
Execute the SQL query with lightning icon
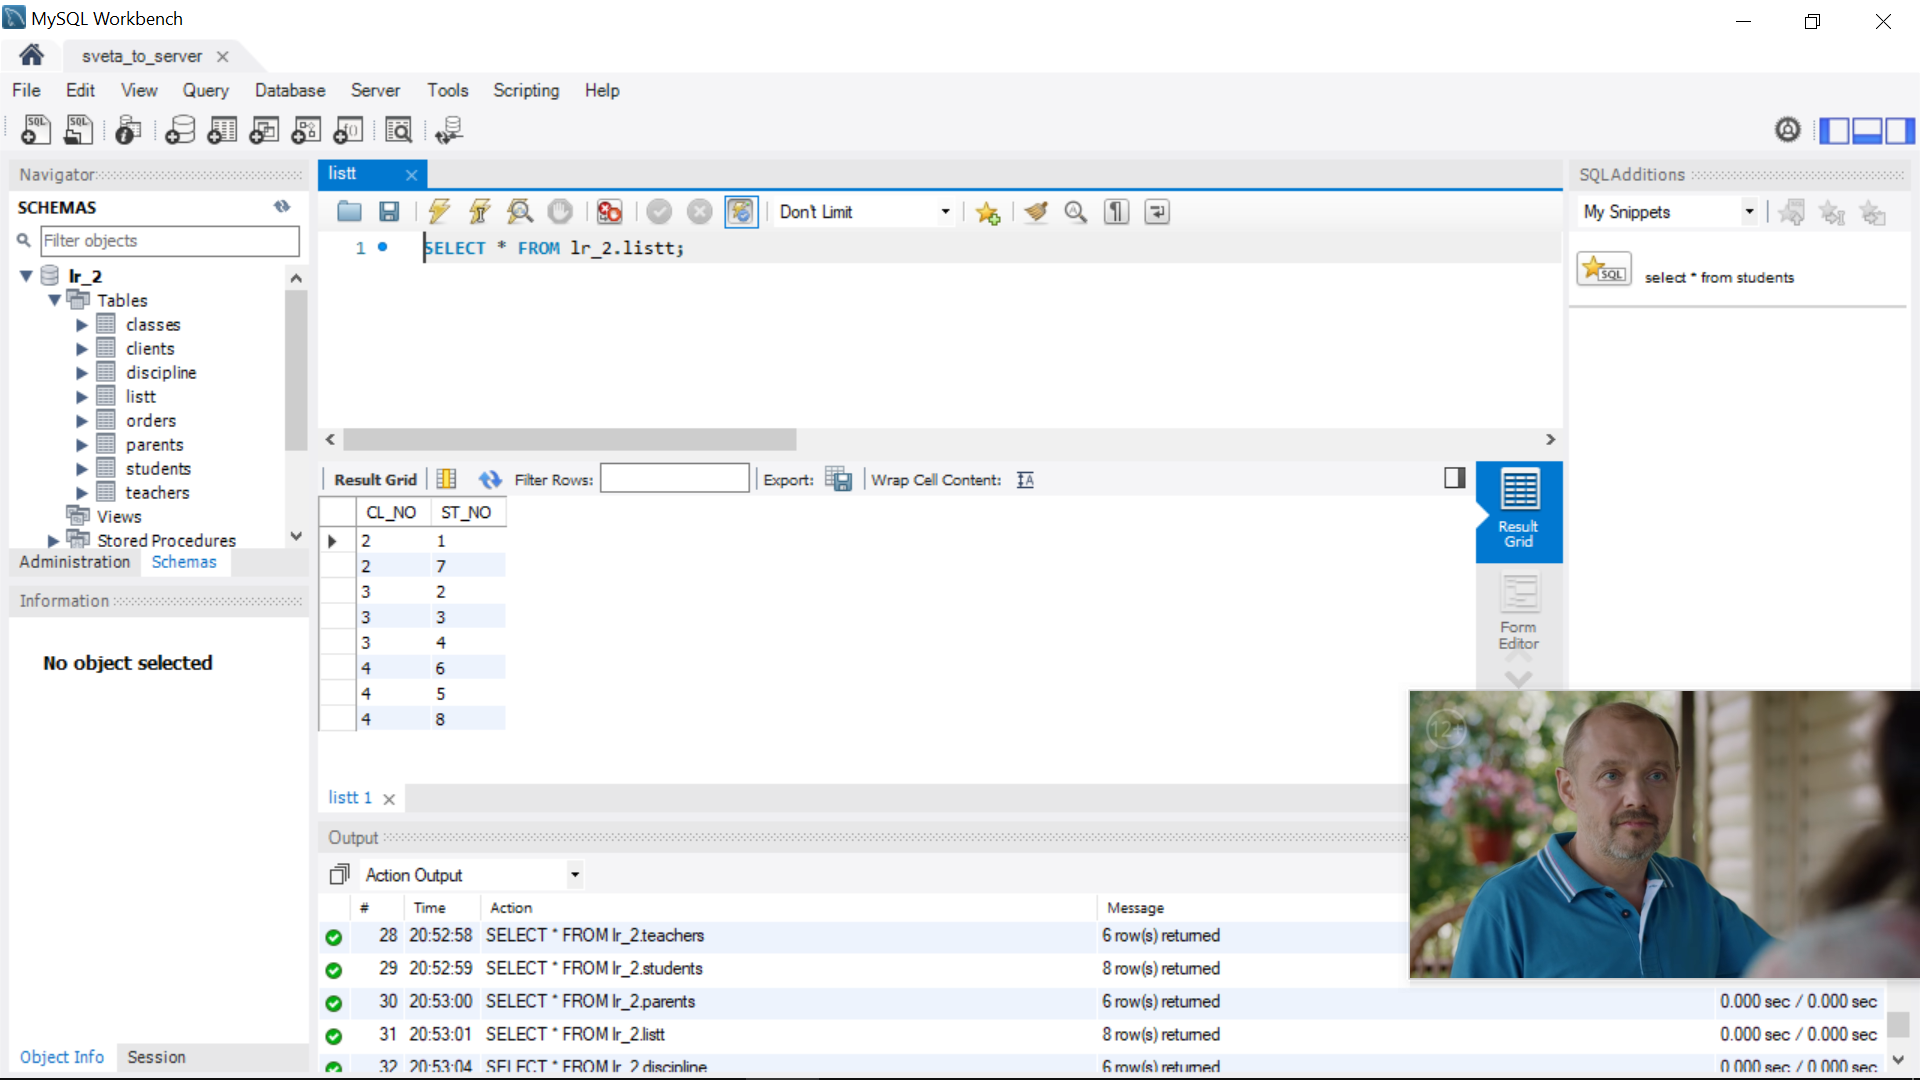tap(438, 211)
